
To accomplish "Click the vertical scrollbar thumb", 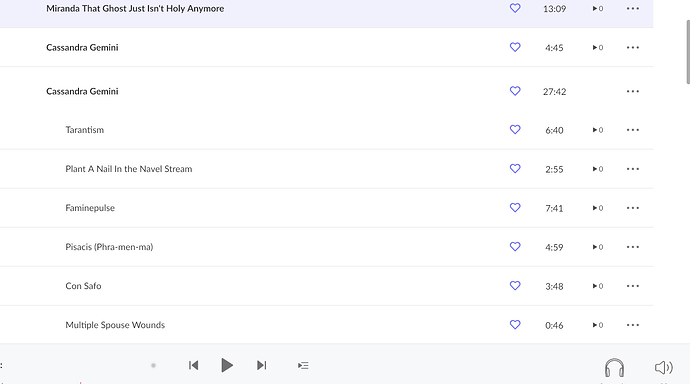I will click(688, 52).
